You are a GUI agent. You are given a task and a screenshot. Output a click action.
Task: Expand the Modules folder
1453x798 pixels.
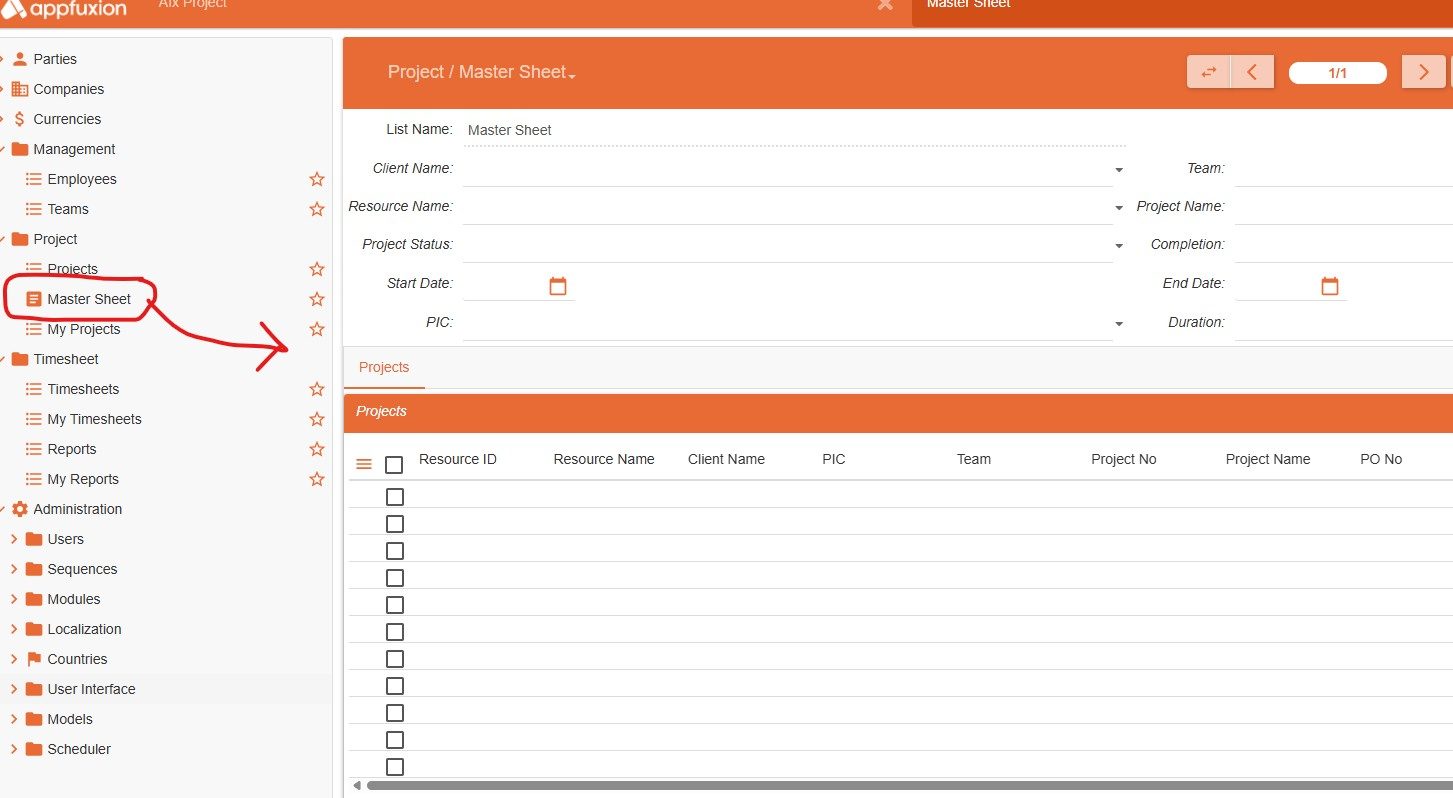pyautogui.click(x=14, y=599)
